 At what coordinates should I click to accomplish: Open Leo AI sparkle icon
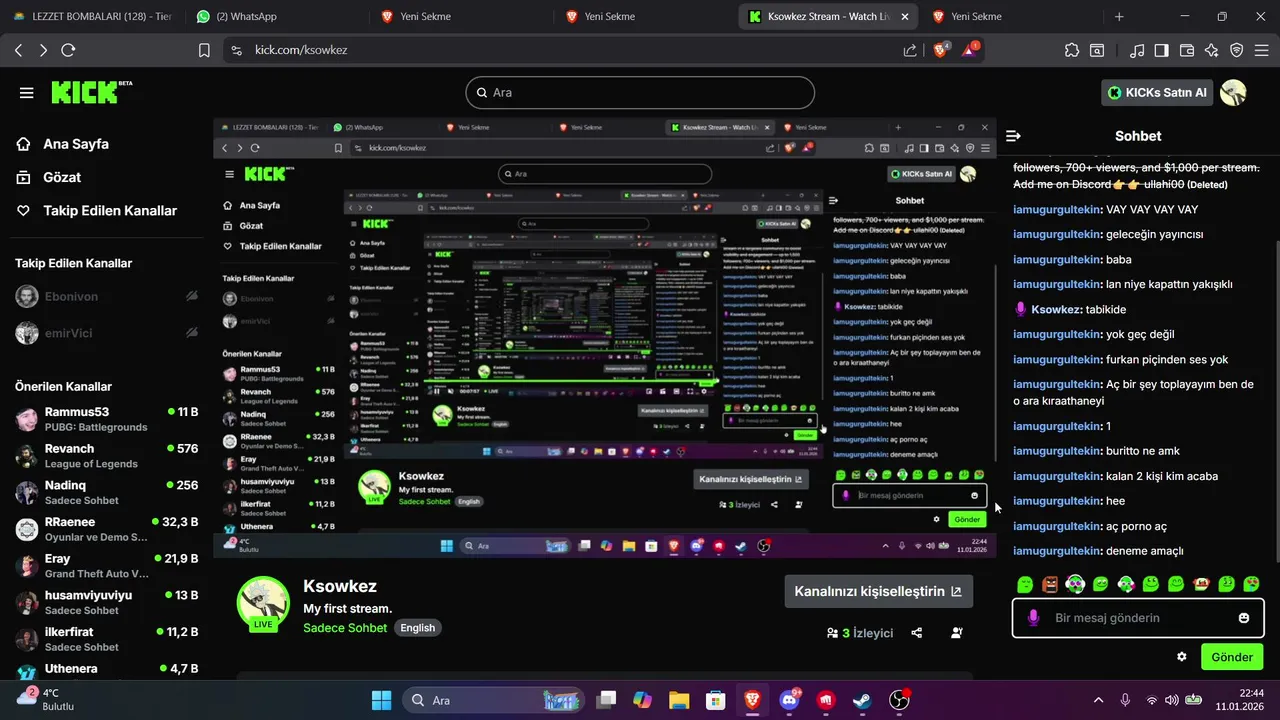pos(1212,50)
